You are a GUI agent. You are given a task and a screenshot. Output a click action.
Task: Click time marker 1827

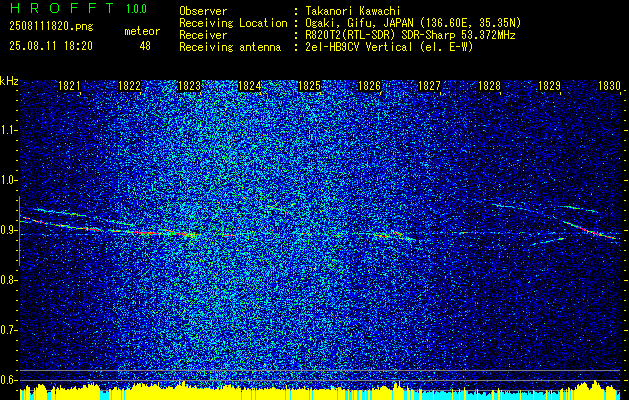point(430,86)
